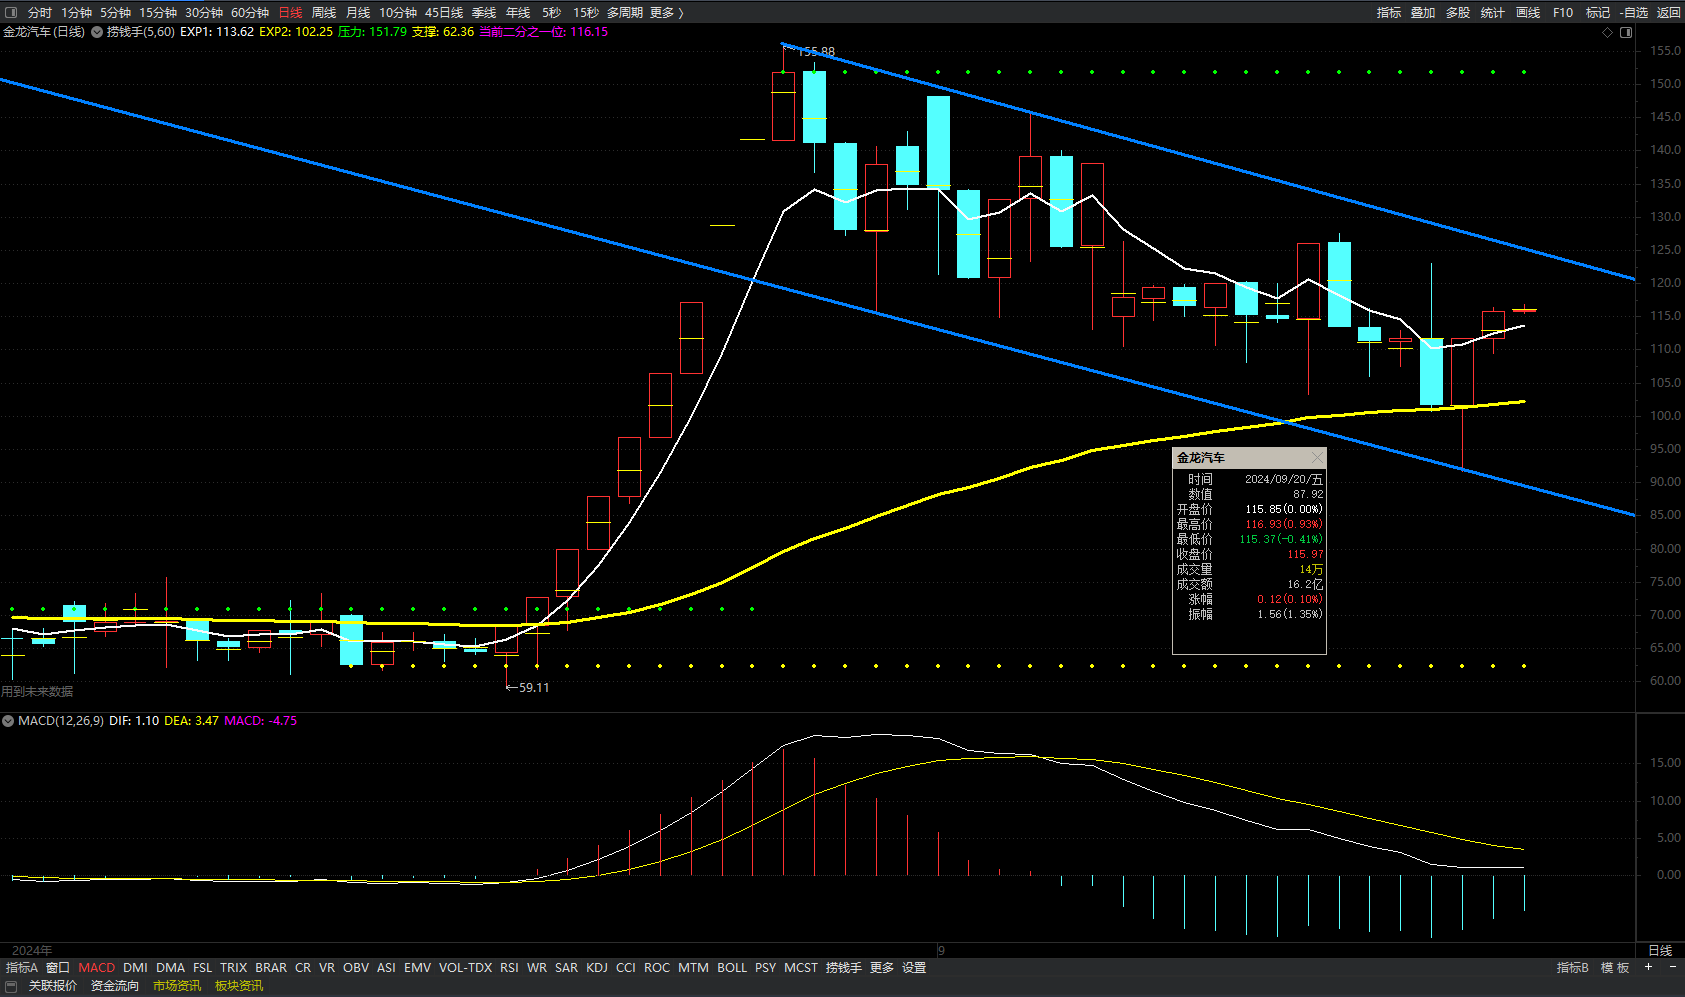Viewport: 1685px width, 997px height.
Task: Select KDJ indicator tab
Action: point(597,968)
